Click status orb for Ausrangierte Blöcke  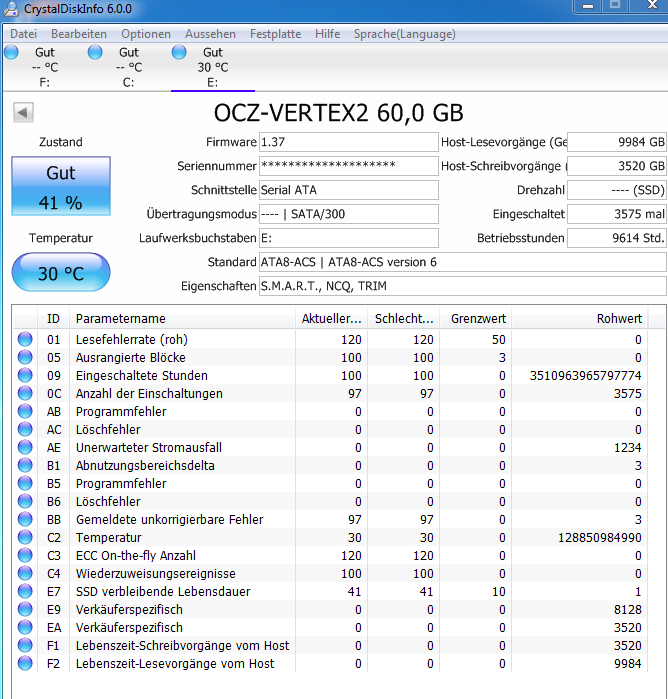pyautogui.click(x=25, y=357)
